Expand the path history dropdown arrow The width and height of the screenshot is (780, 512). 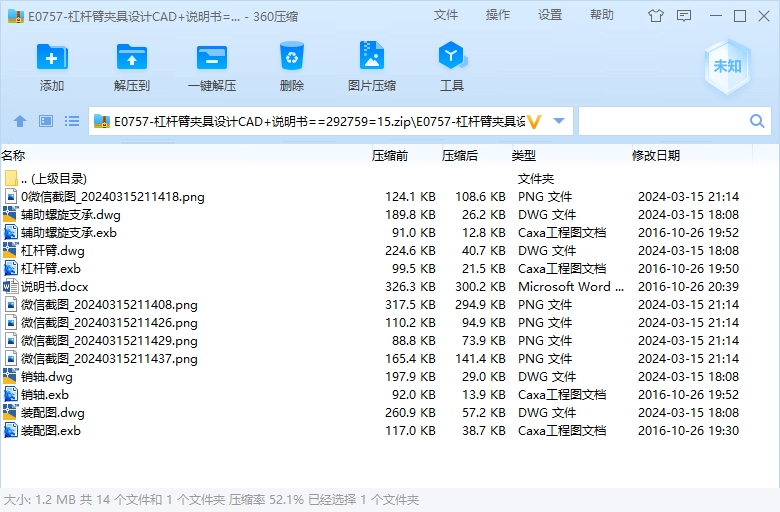[x=559, y=121]
